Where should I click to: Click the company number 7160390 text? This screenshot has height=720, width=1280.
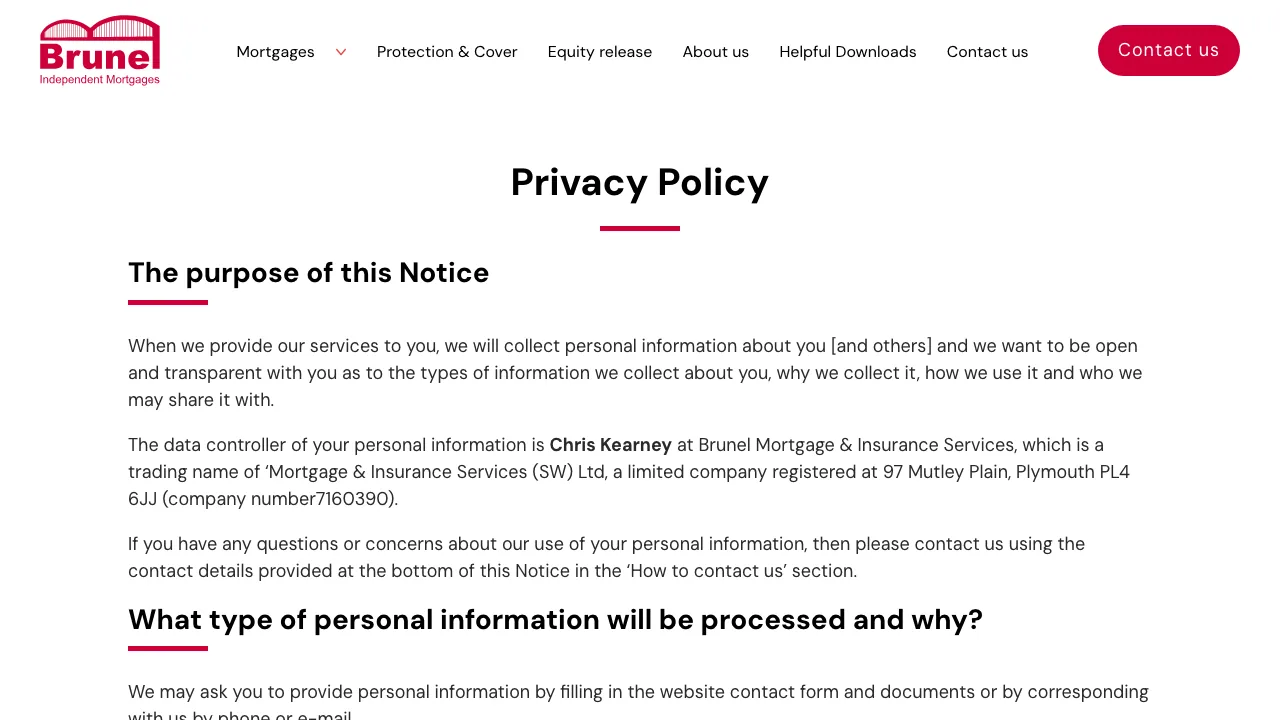pyautogui.click(x=353, y=499)
